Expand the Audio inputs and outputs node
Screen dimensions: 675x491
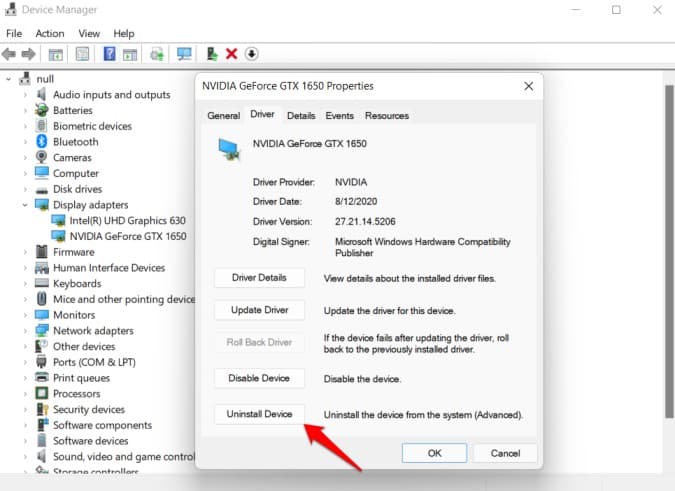tap(25, 95)
